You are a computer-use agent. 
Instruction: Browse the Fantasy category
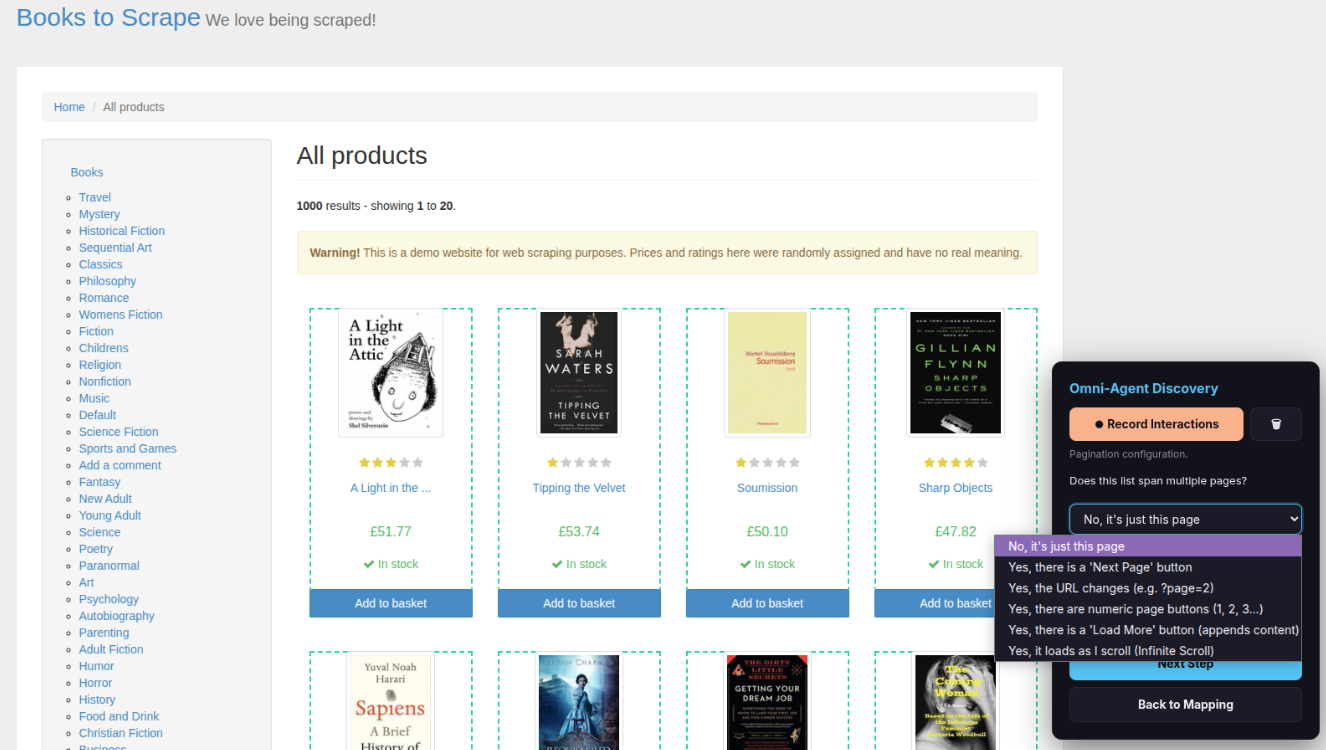pos(100,482)
